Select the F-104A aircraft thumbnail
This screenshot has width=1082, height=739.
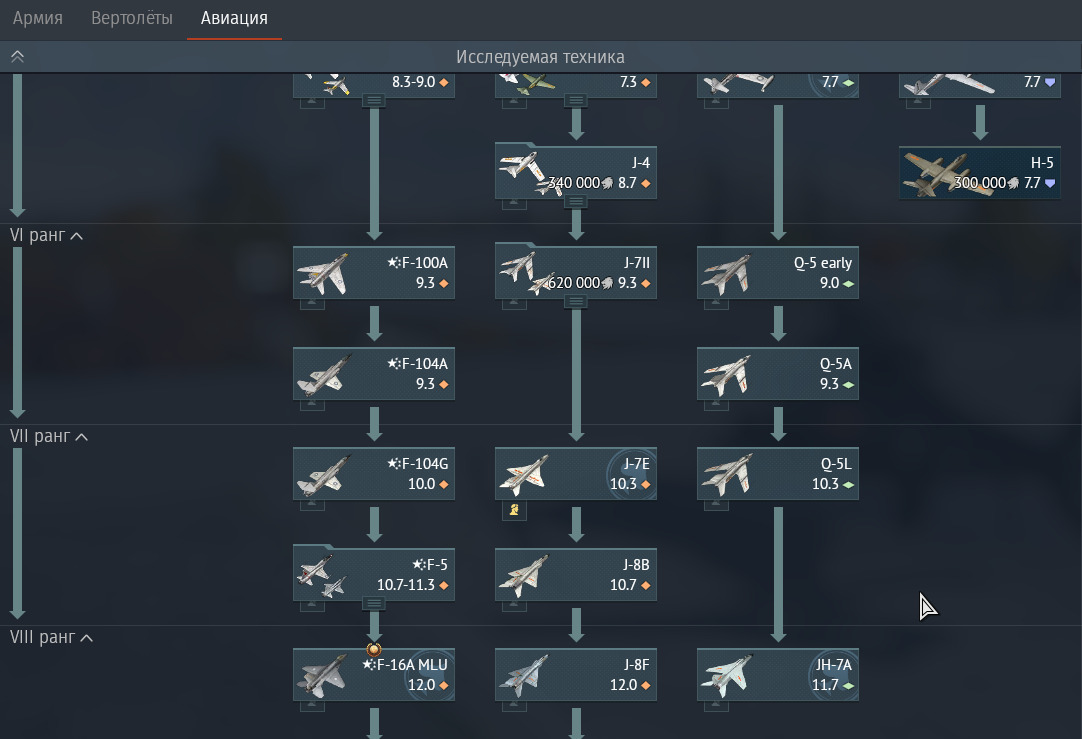click(x=323, y=375)
